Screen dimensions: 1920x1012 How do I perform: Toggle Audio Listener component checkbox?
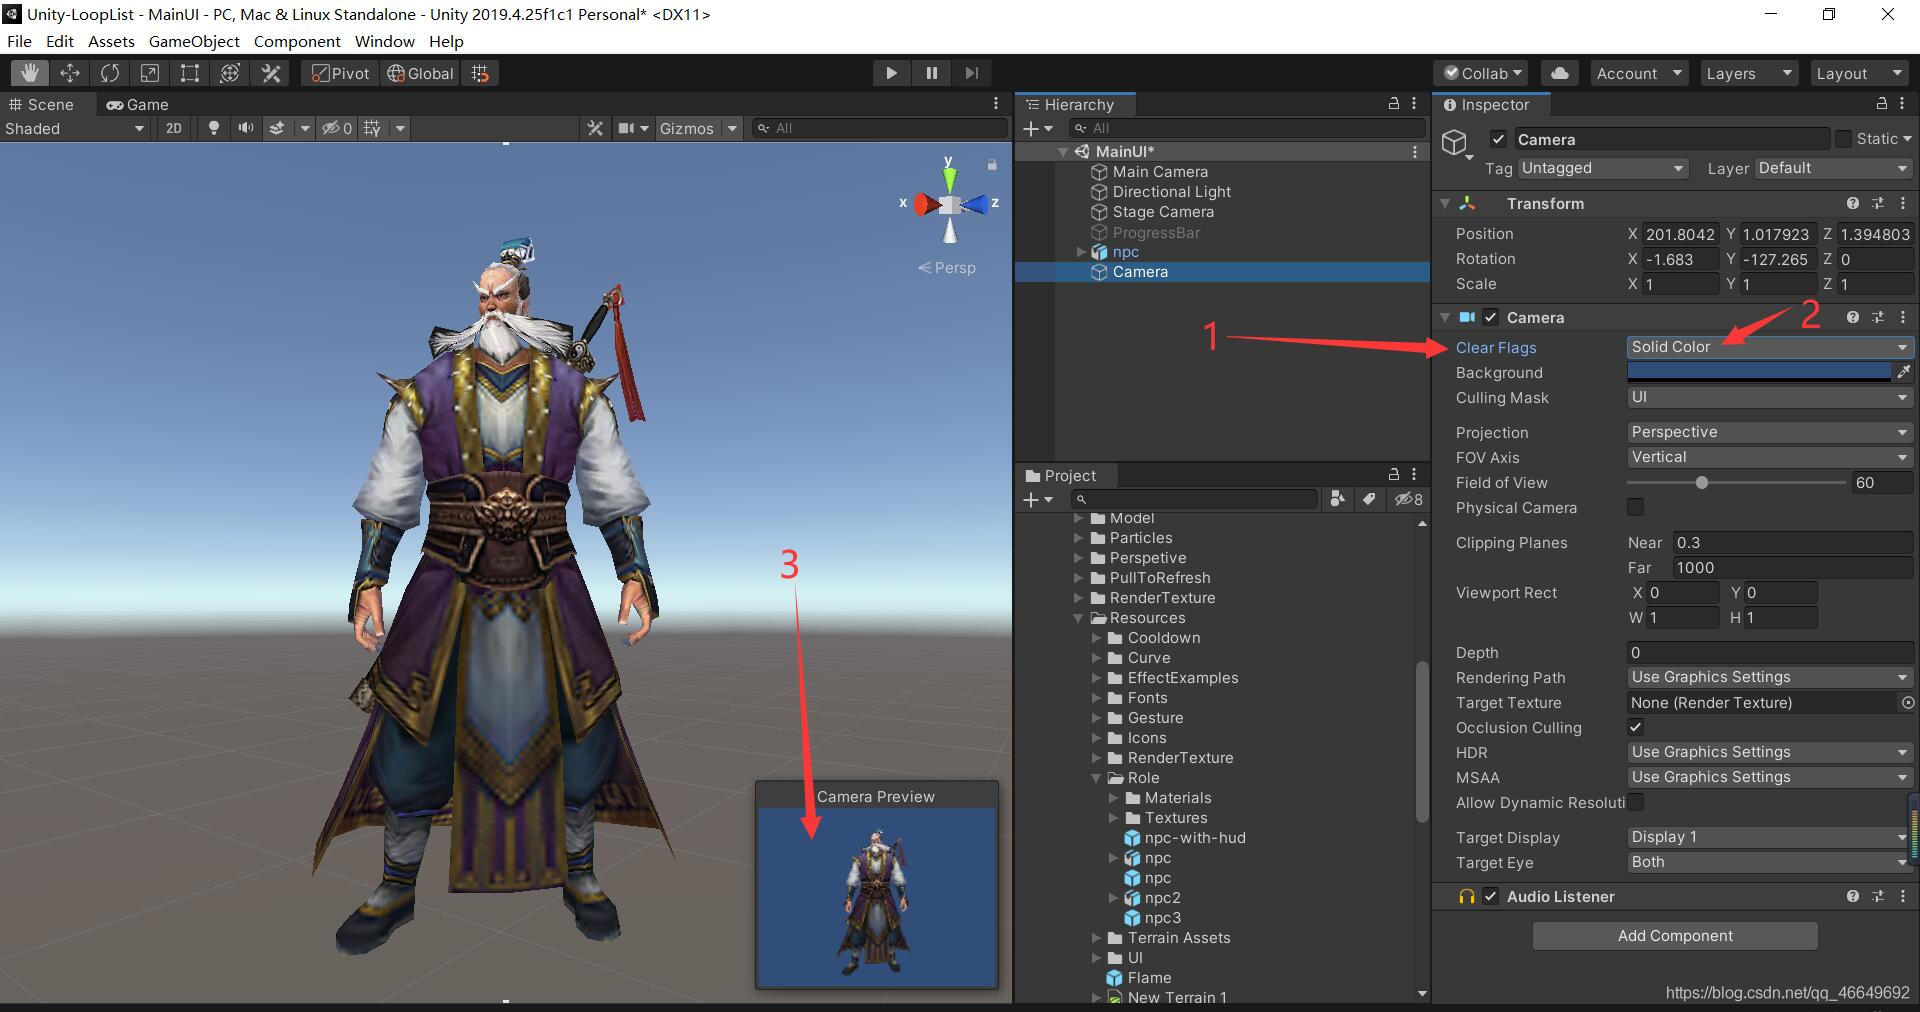coord(1491,896)
